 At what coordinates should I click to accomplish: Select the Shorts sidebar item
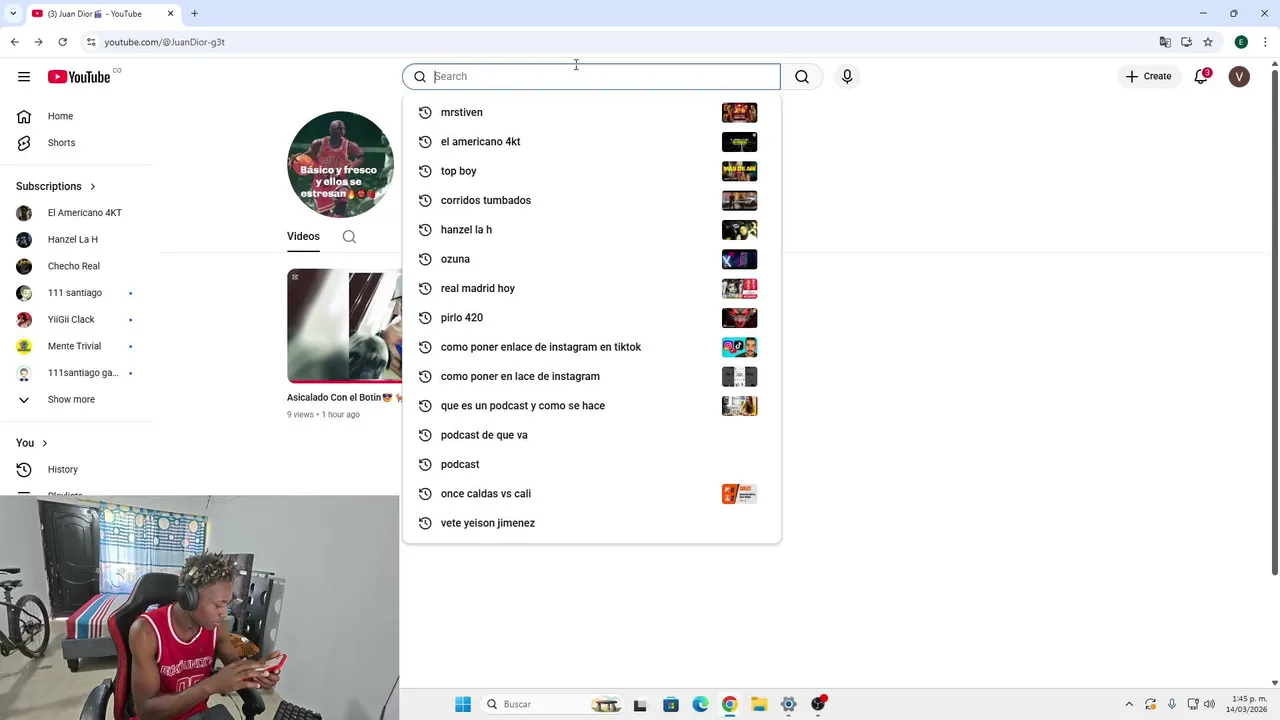point(77,143)
